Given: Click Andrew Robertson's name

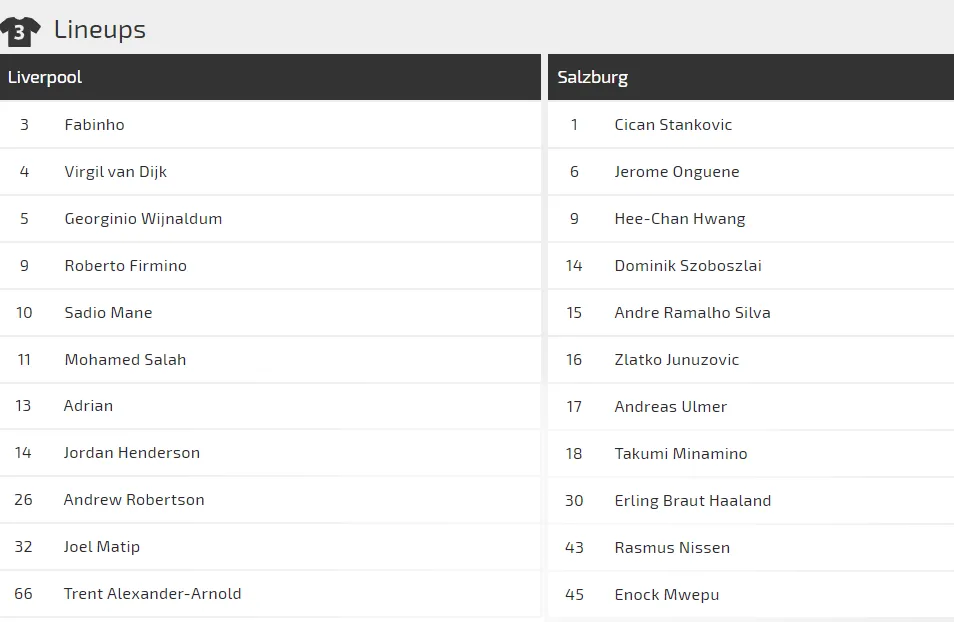Looking at the screenshot, I should (134, 500).
